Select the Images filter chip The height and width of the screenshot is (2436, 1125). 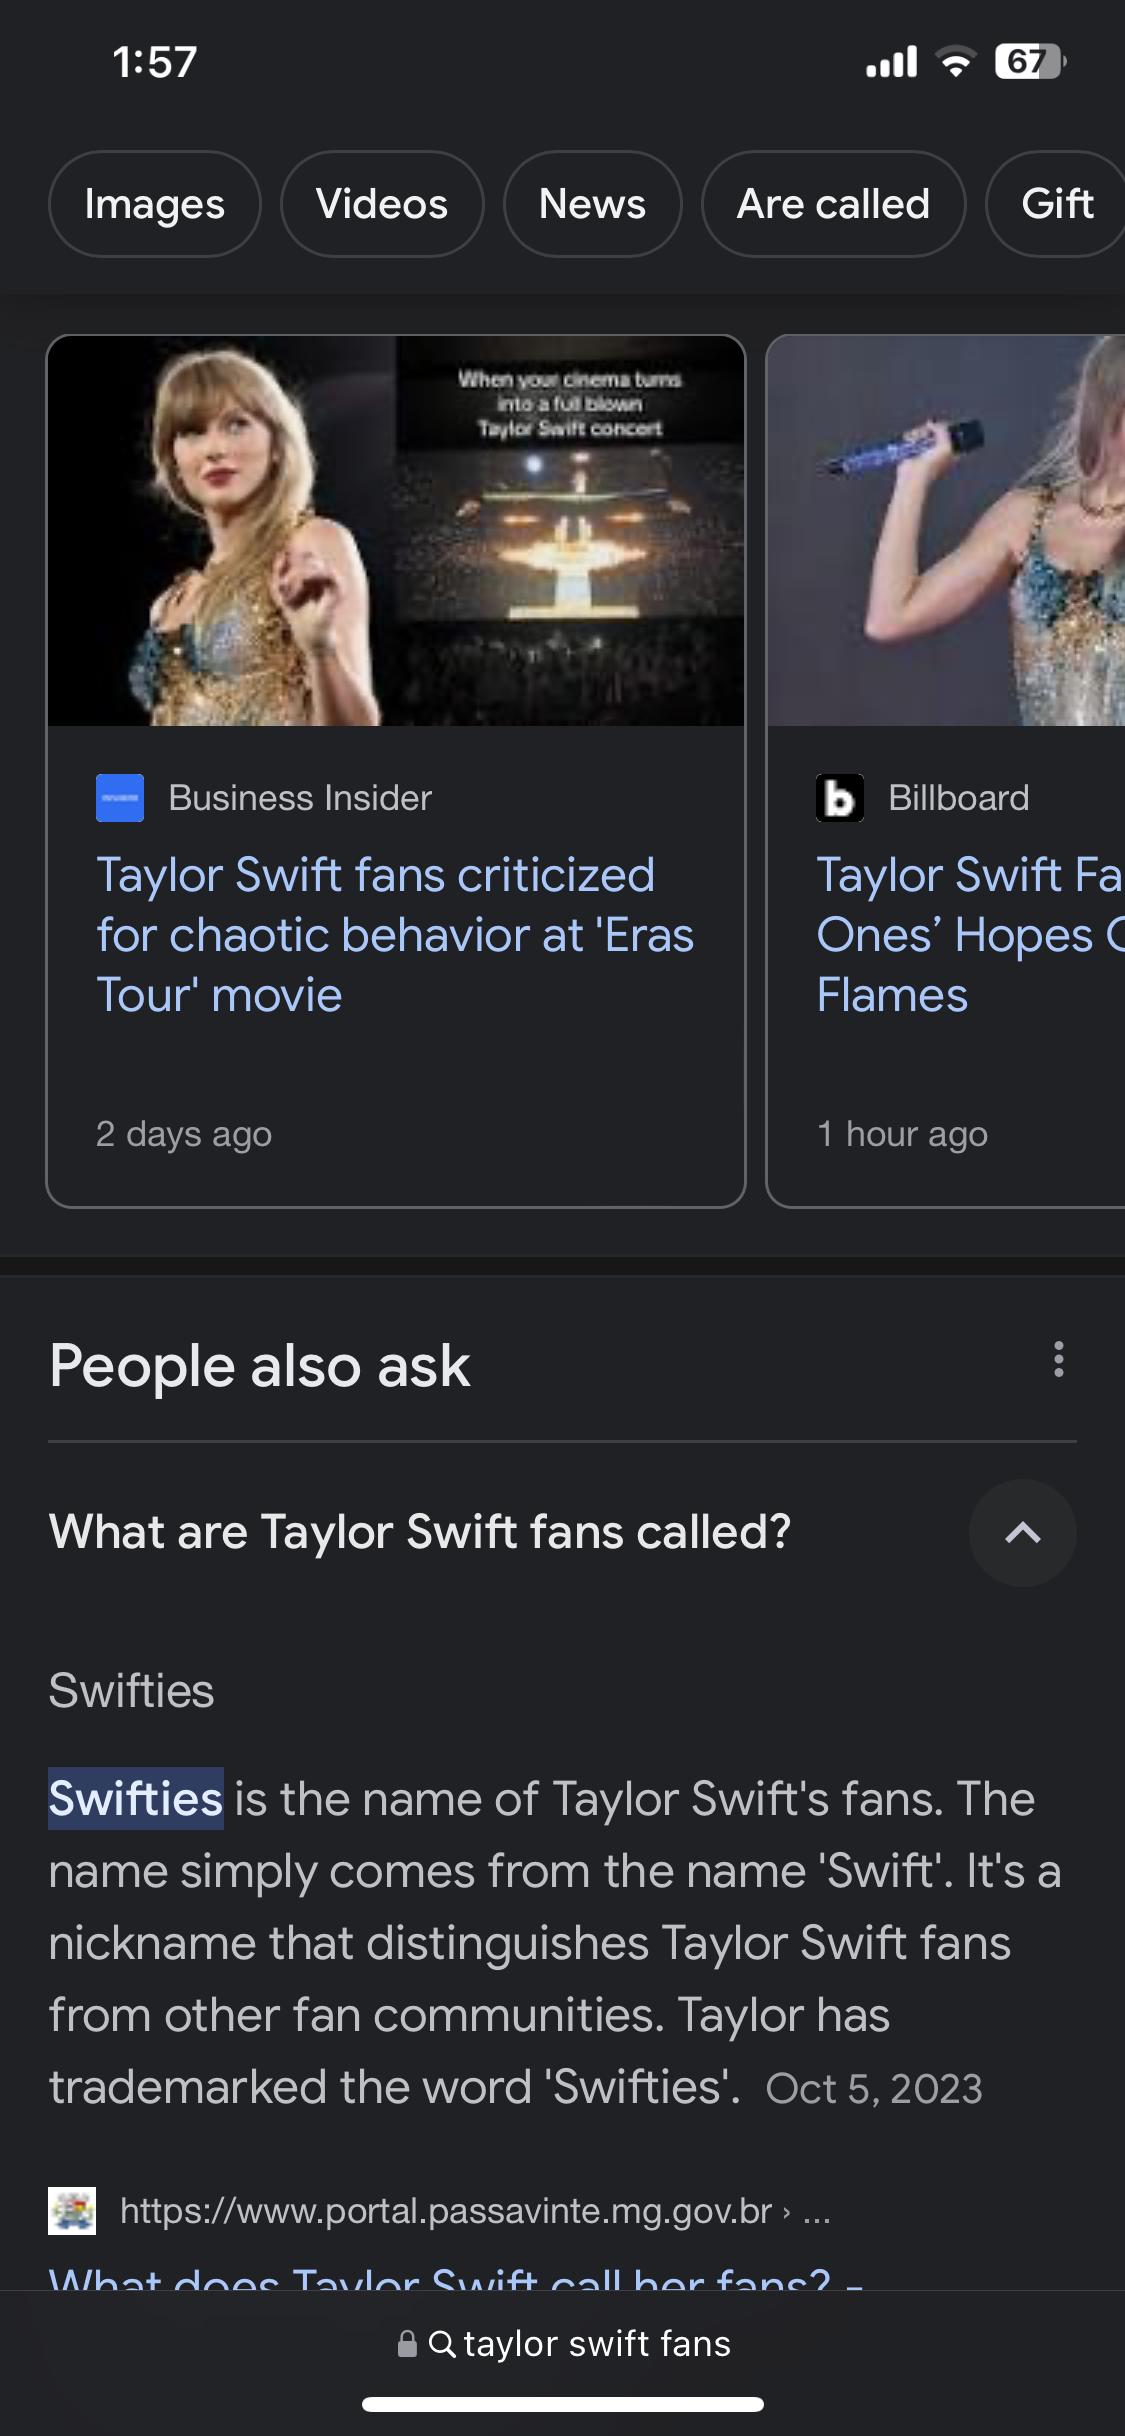(x=155, y=204)
